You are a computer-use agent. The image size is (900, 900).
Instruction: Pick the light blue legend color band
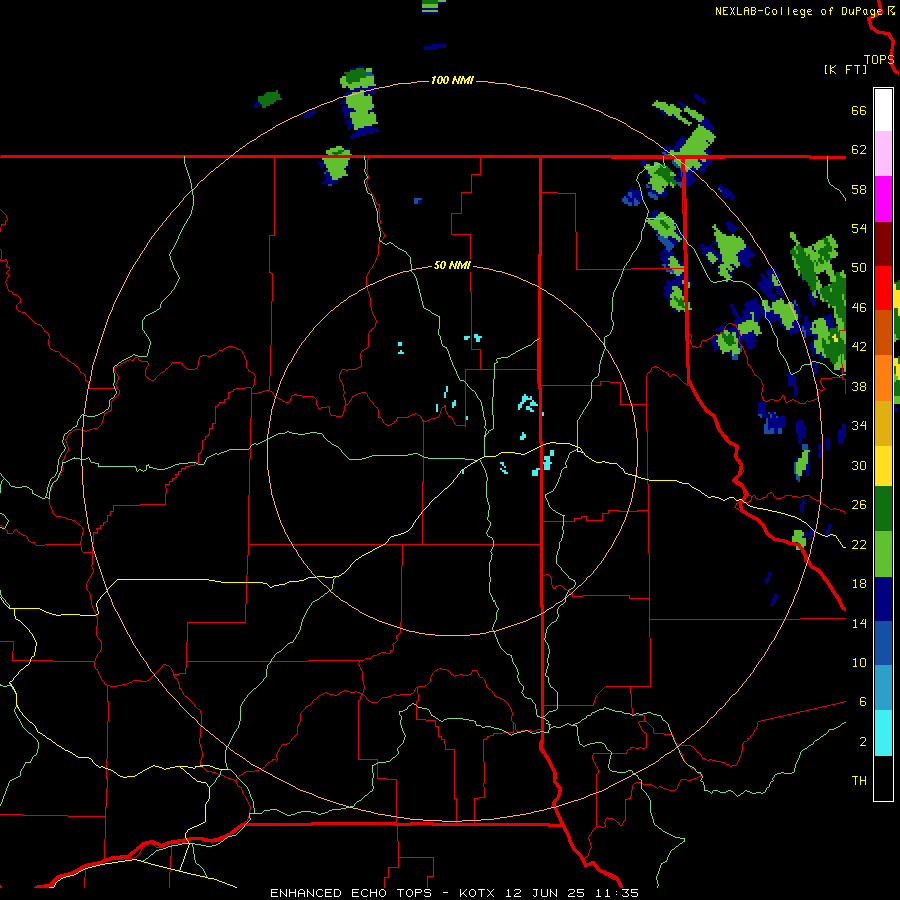[x=883, y=688]
